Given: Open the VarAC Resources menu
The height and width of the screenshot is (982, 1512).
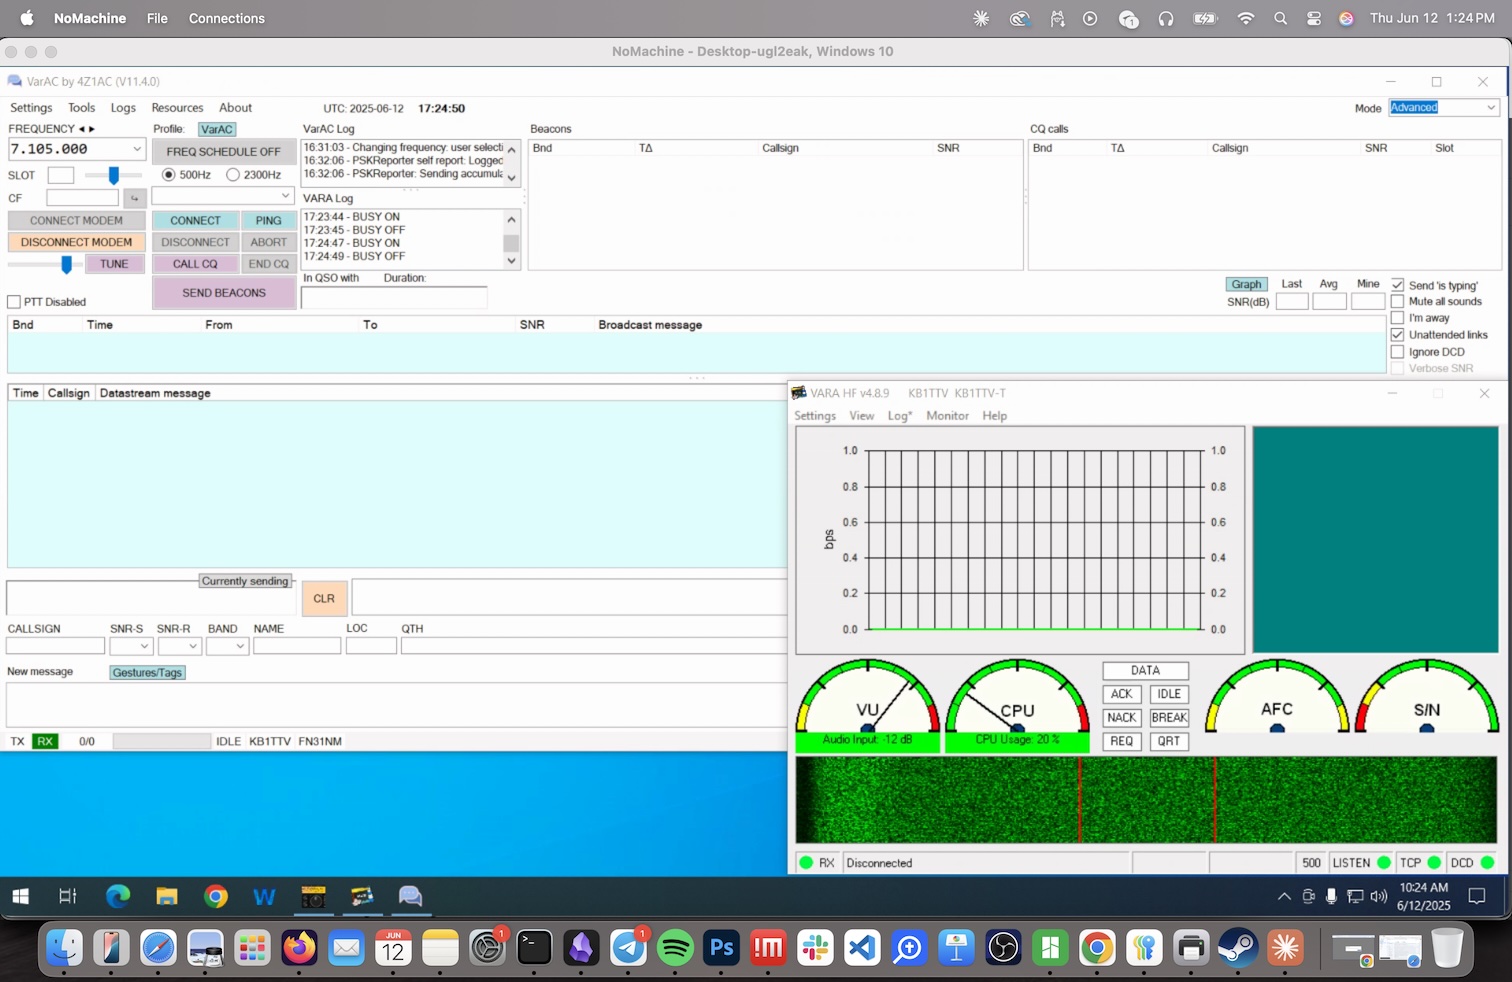Looking at the screenshot, I should click(177, 108).
